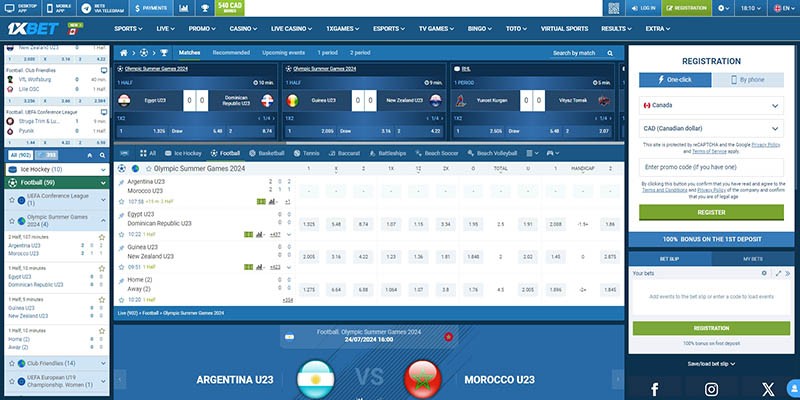Screen dimensions: 800x400
Task: Open the gamepad esports filter icon
Action: 553,153
